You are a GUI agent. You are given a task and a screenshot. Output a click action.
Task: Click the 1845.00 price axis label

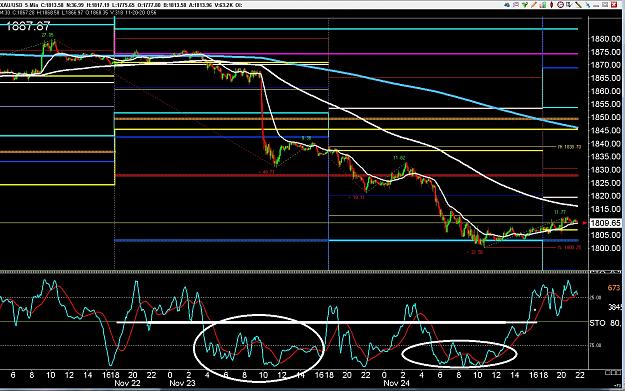point(605,131)
